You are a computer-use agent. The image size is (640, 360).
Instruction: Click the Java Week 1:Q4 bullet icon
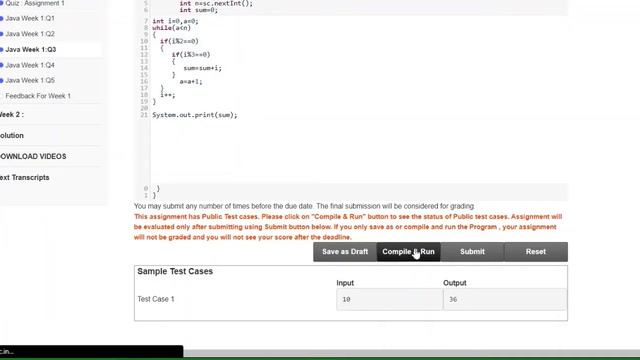2,65
